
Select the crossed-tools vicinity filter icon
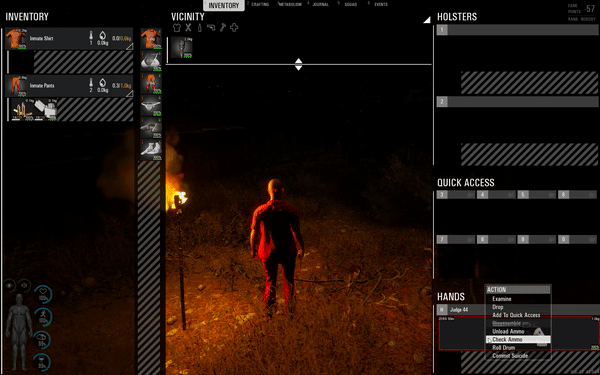tap(188, 28)
